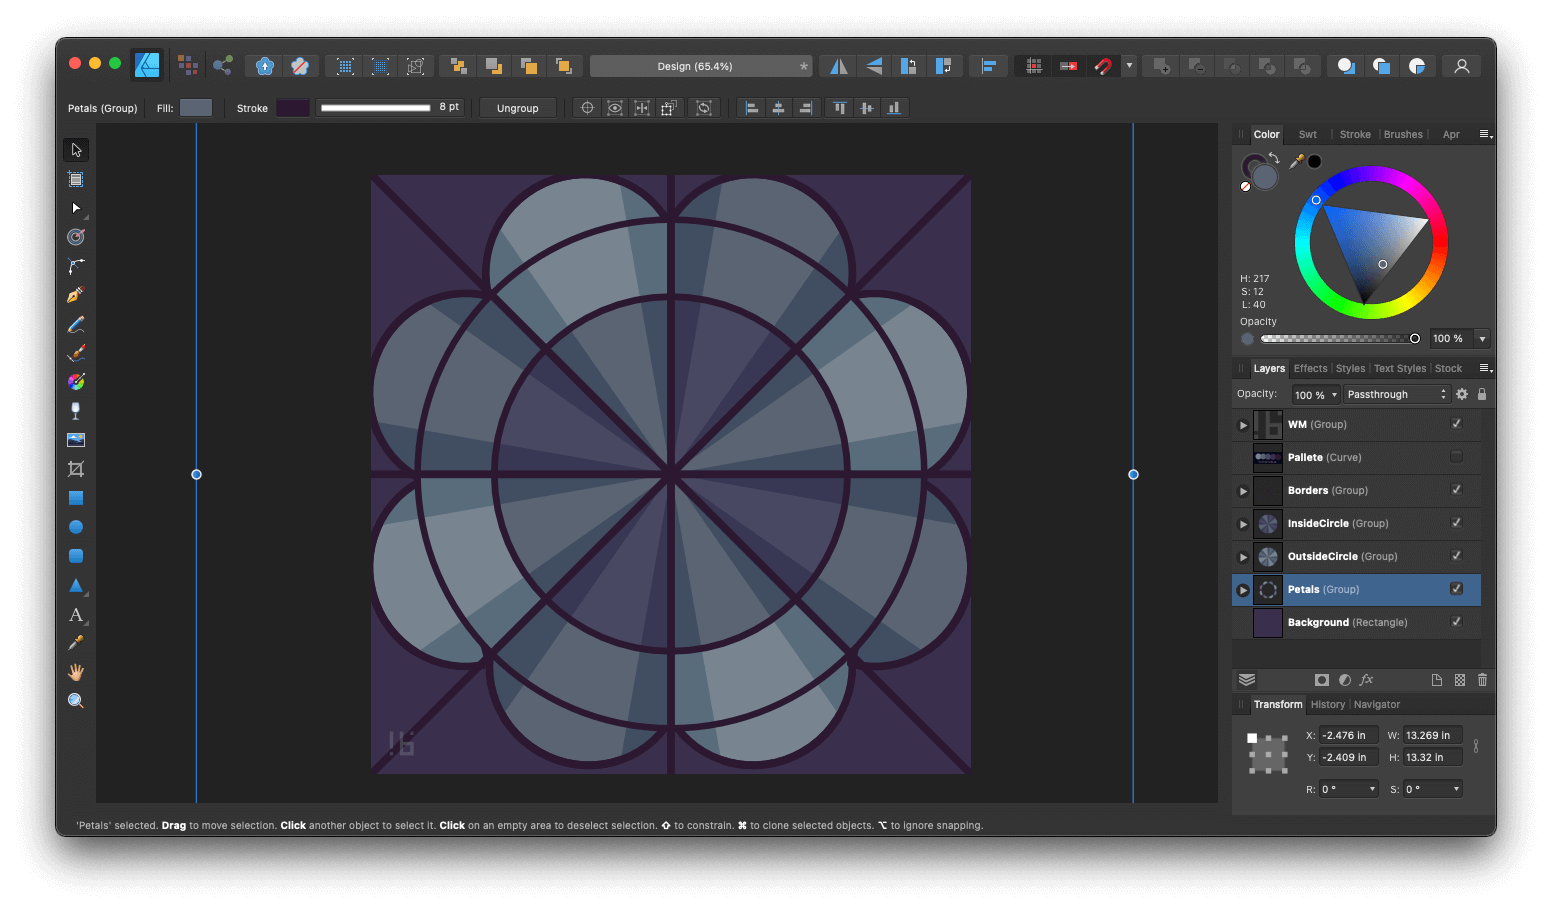This screenshot has height=910, width=1552.
Task: Select the Vector Crop tool
Action: pos(75,468)
